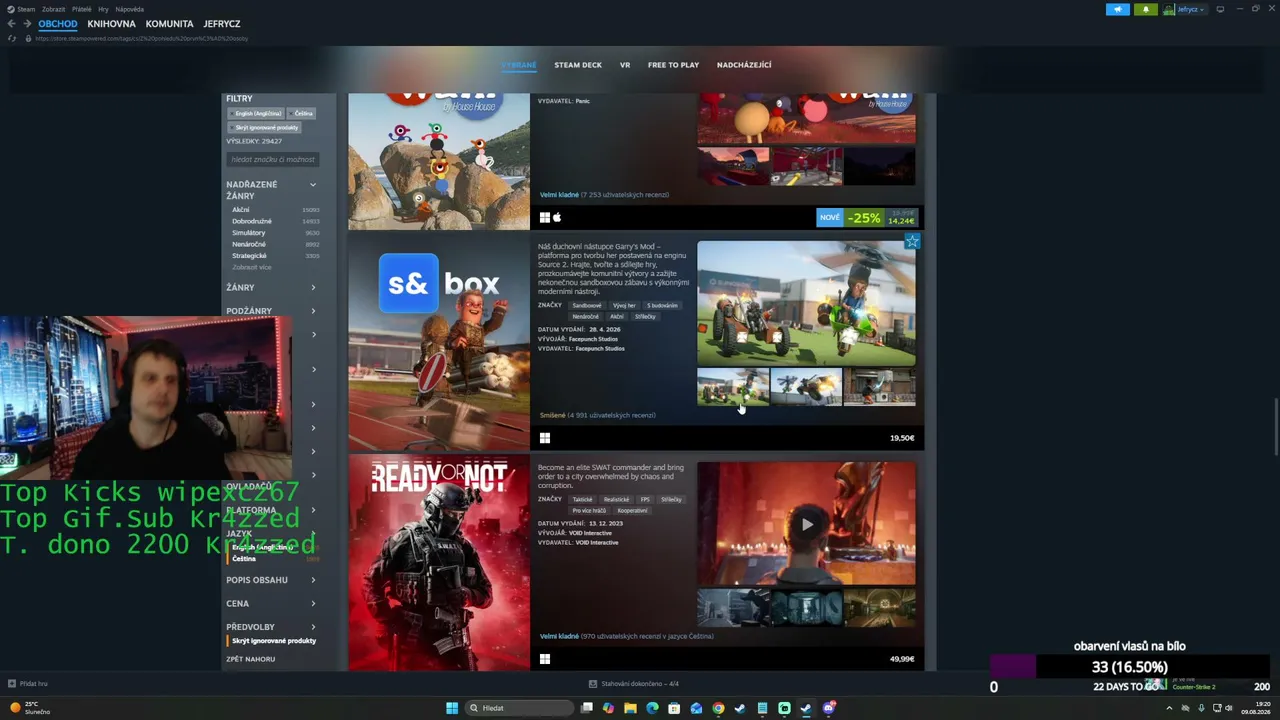
Task: Click the weather widget on the taskbar
Action: tap(30, 708)
